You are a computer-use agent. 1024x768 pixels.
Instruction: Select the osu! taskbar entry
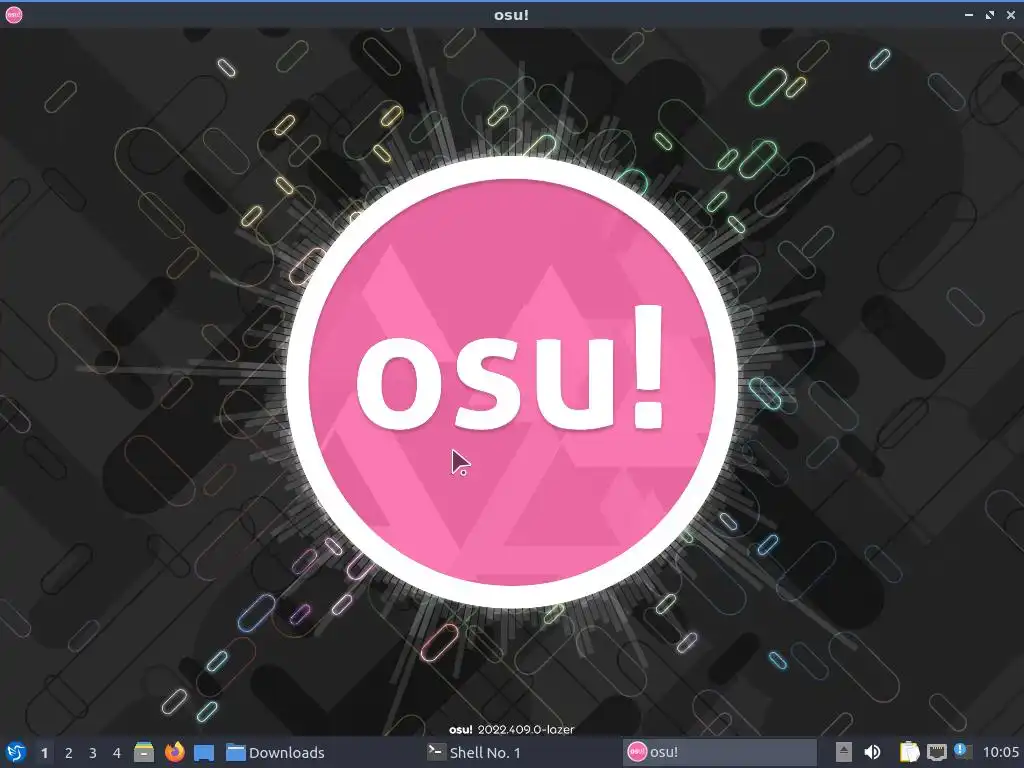[720, 752]
